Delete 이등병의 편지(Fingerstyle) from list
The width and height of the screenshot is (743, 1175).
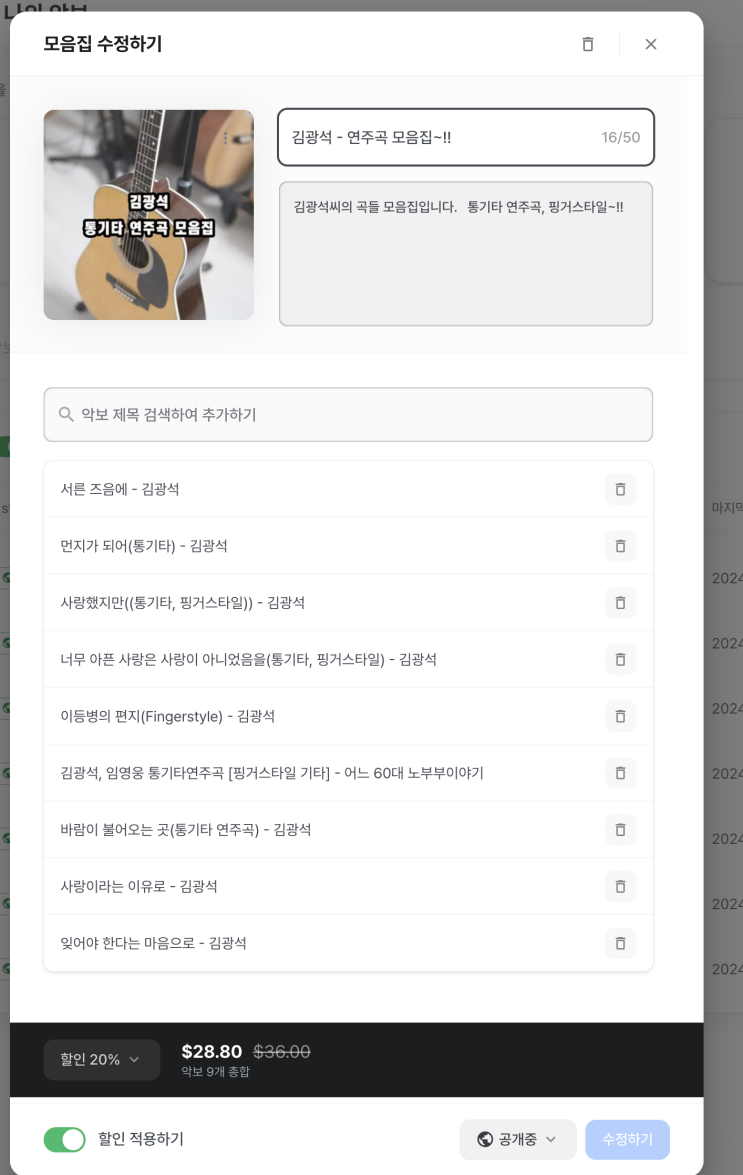click(620, 716)
